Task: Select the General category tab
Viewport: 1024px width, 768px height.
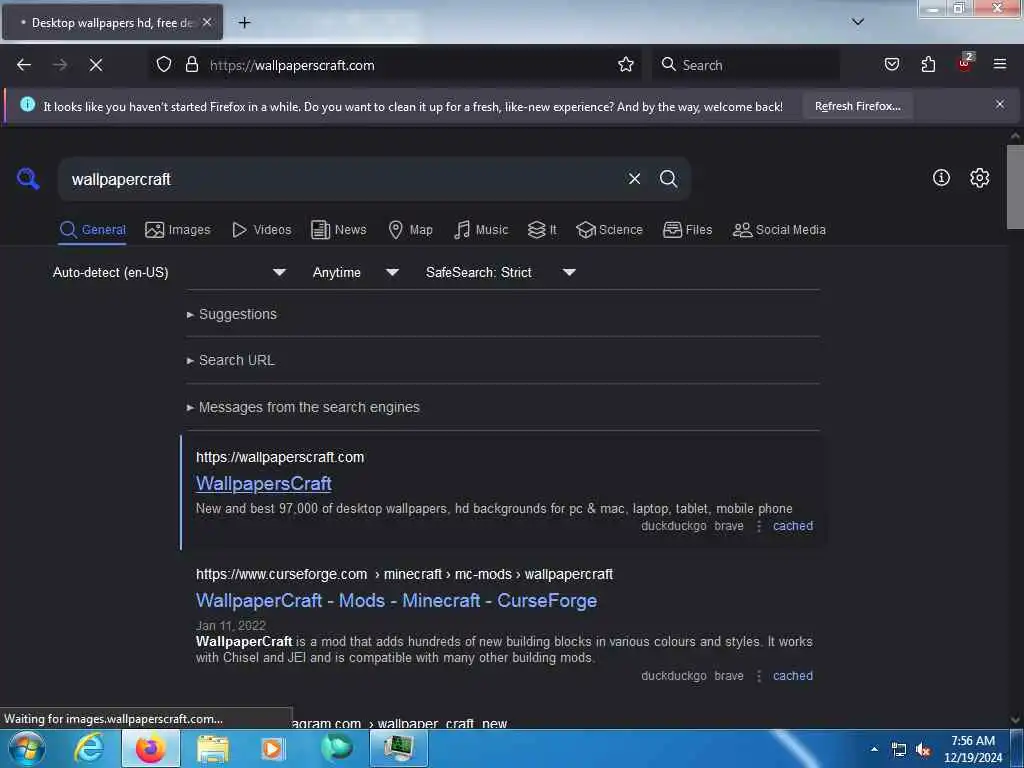Action: (92, 230)
